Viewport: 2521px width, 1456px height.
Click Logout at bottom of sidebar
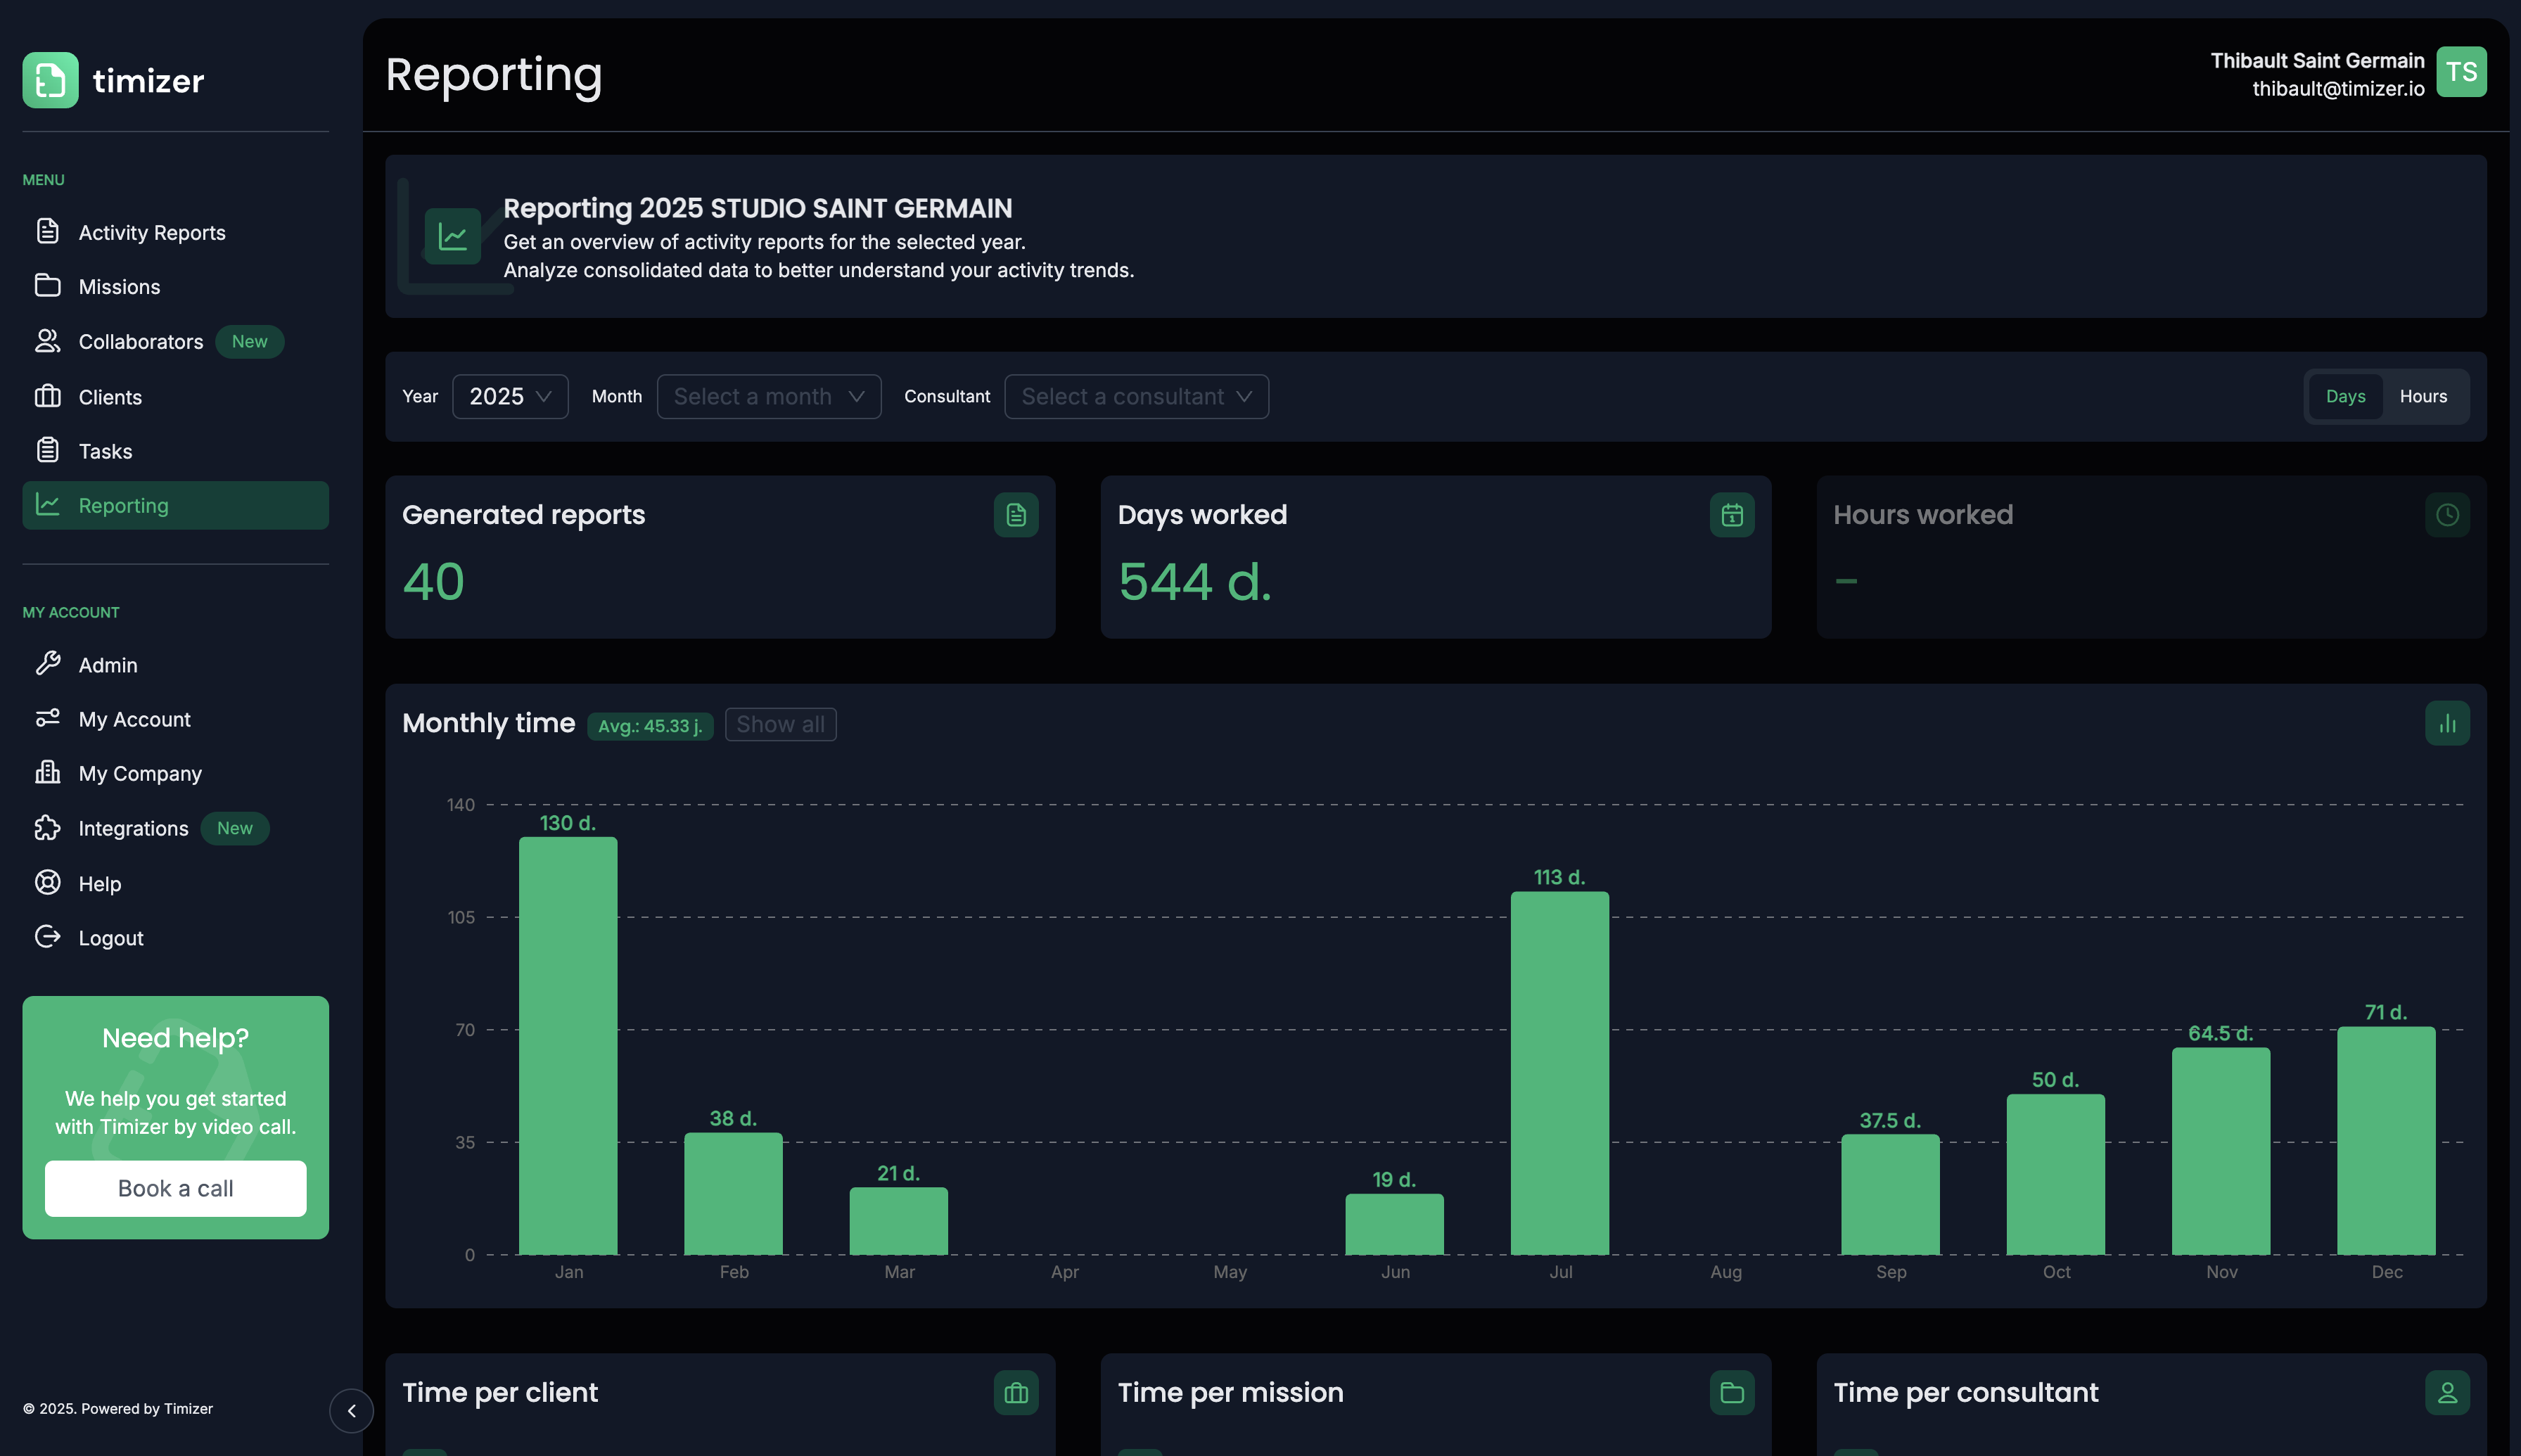point(110,938)
